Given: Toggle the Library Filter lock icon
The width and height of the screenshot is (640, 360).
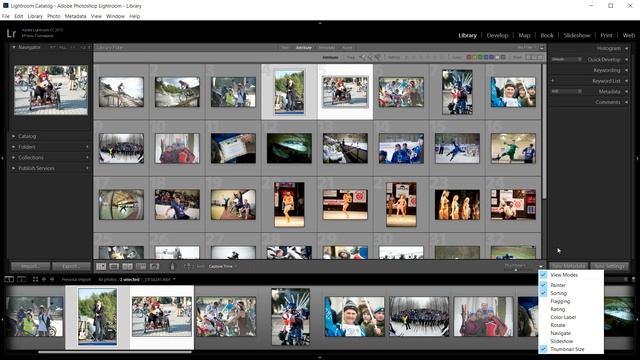Looking at the screenshot, I should [x=542, y=48].
